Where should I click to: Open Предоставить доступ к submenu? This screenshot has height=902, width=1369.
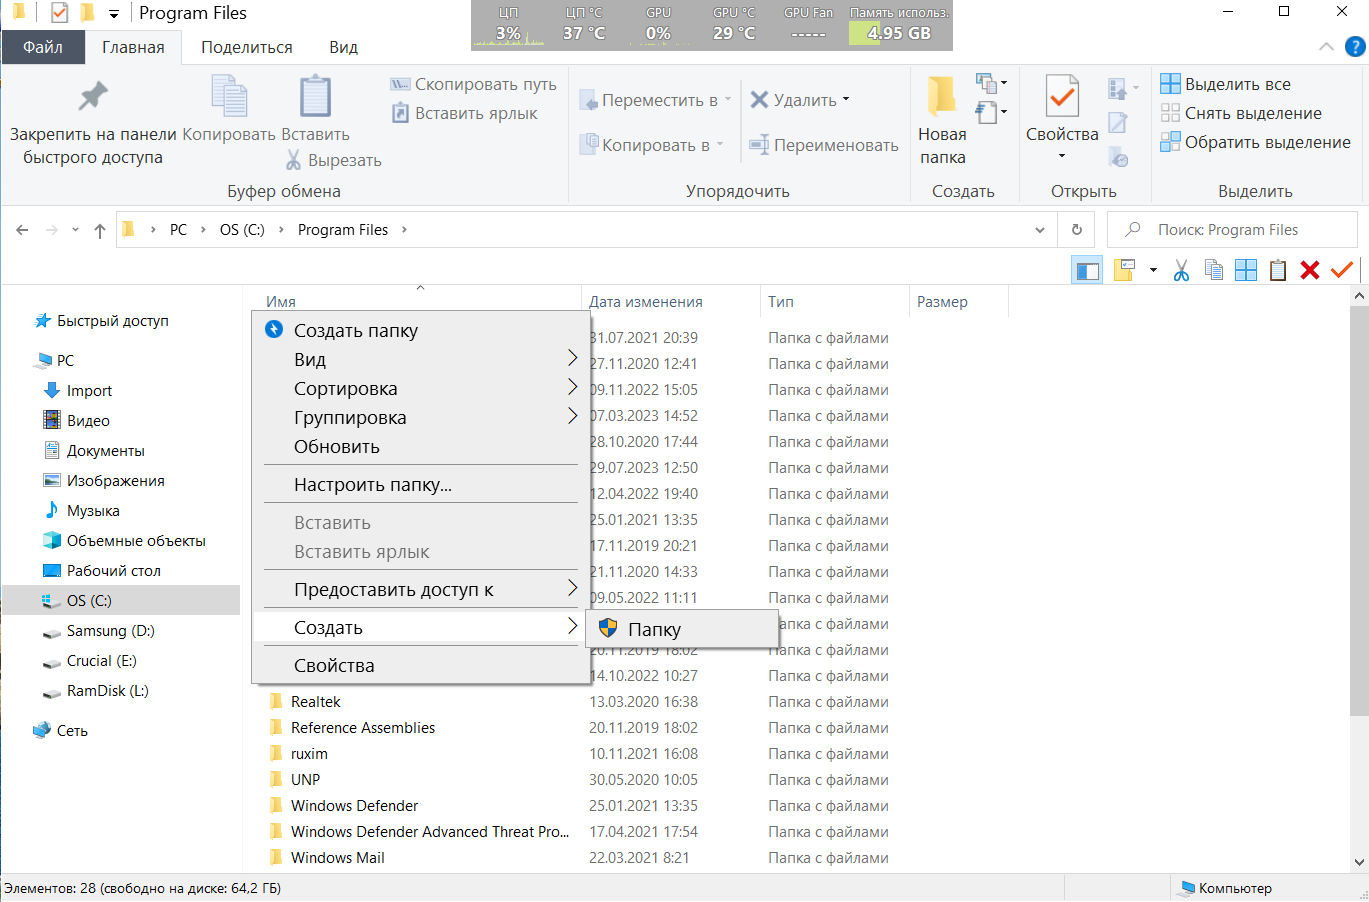[x=420, y=589]
